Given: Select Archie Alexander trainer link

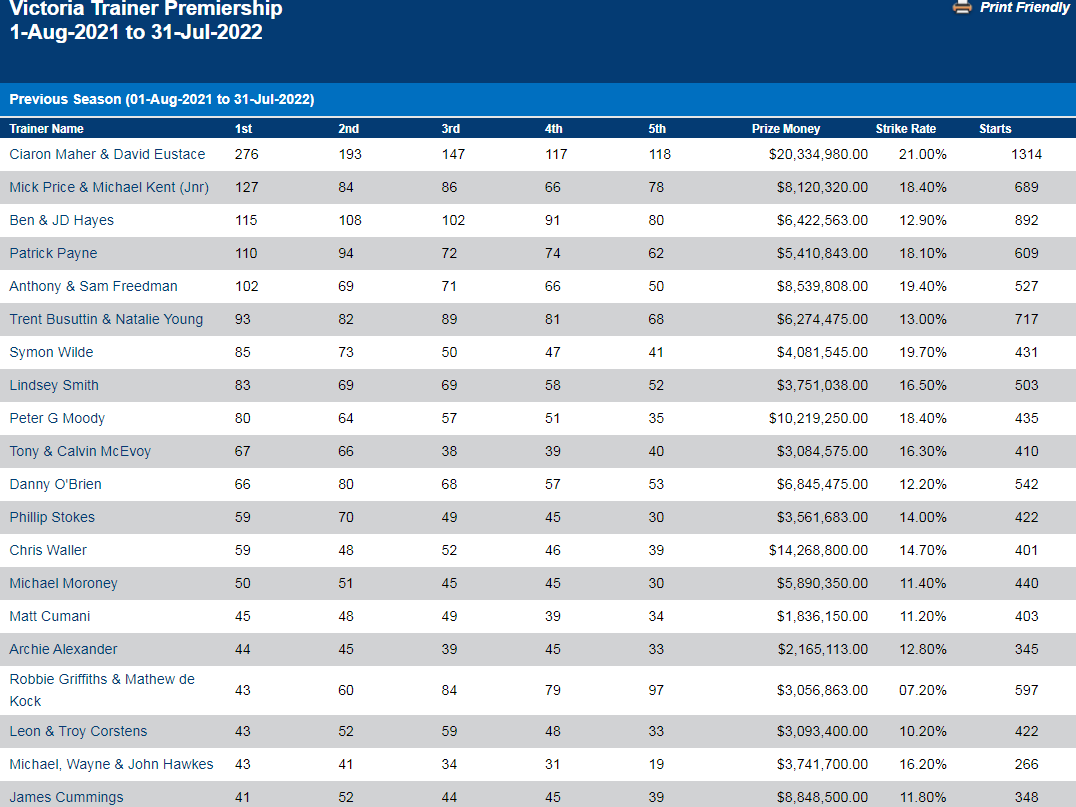Looking at the screenshot, I should (x=63, y=649).
